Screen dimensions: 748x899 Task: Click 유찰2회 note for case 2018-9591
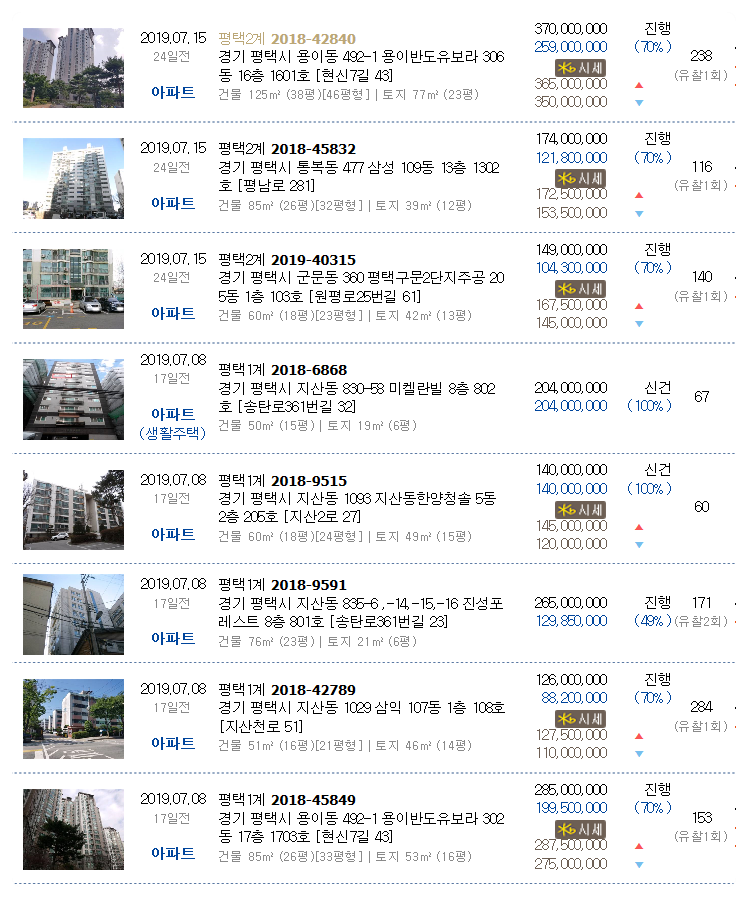pyautogui.click(x=701, y=621)
